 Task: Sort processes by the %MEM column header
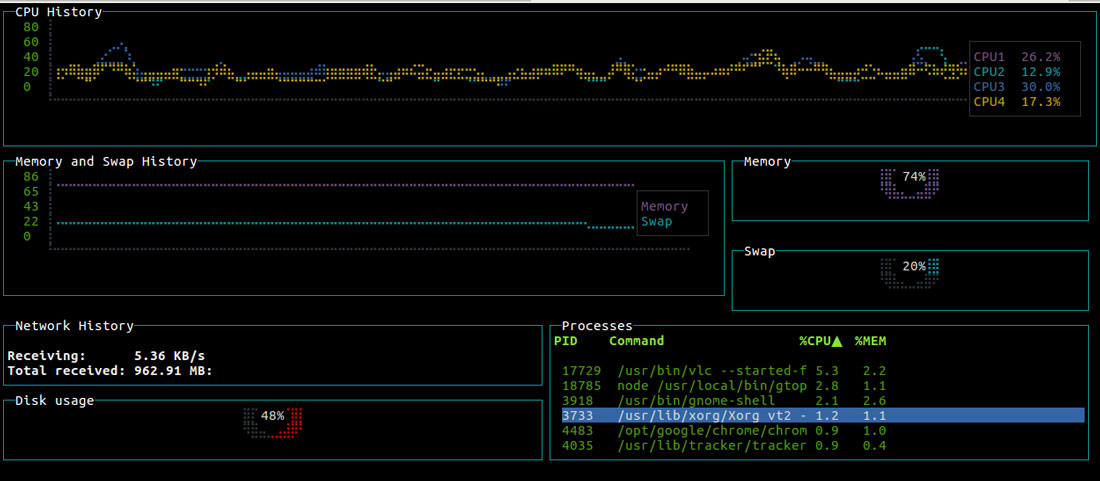870,341
